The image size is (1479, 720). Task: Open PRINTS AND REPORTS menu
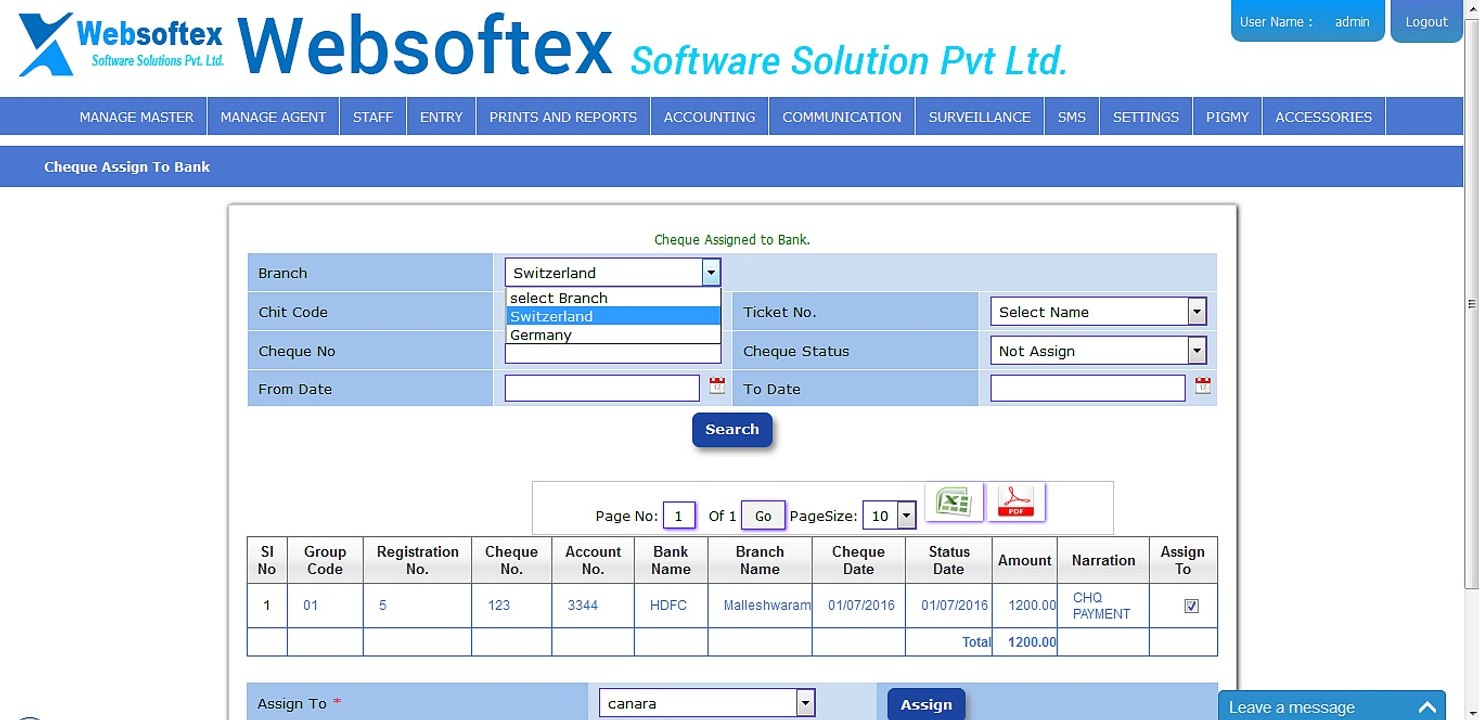pyautogui.click(x=563, y=117)
